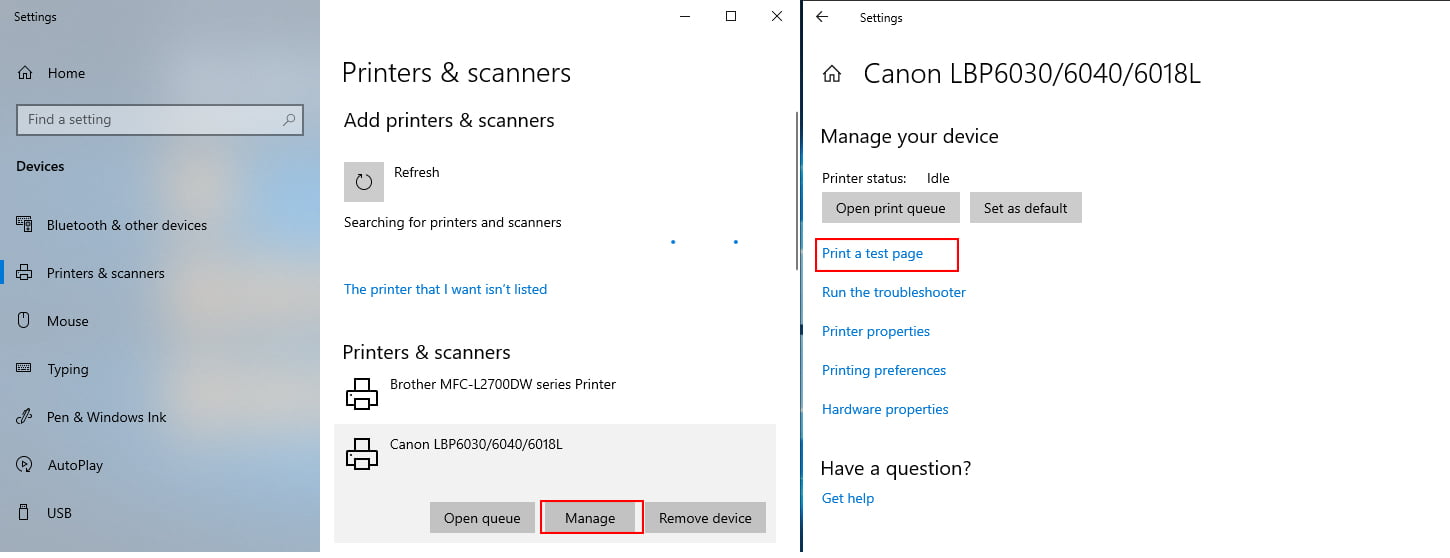Viewport: 1450px width, 558px height.
Task: Click the Typing keyboard icon
Action: tap(25, 369)
